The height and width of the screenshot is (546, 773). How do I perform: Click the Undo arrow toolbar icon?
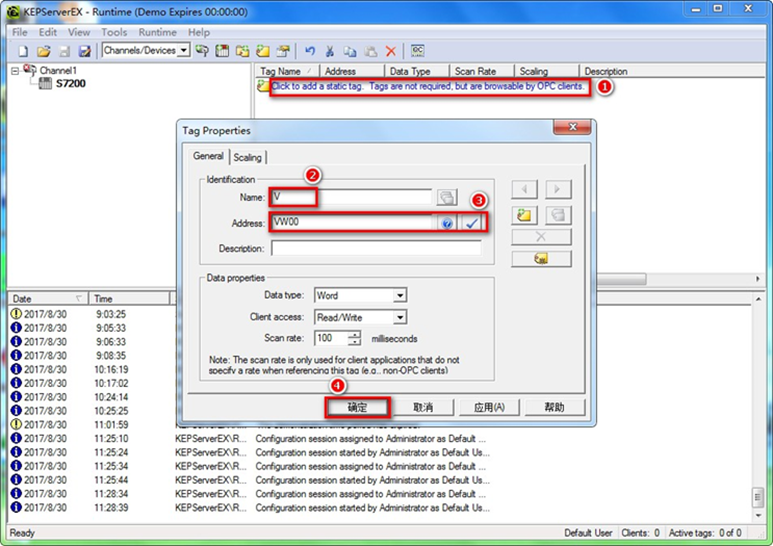(x=310, y=51)
